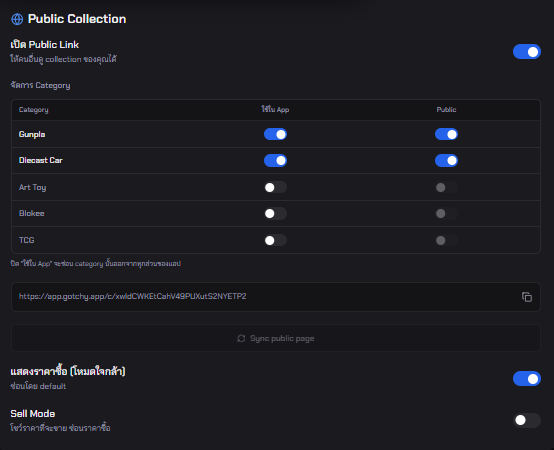The image size is (554, 450).
Task: Click the sync arrows icon
Action: click(x=241, y=338)
